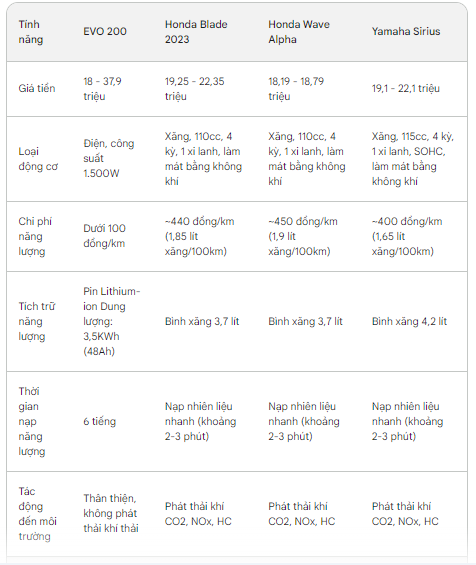This screenshot has height=565, width=476.
Task: Click the ~400 đồng/km Sirius cell
Action: point(407,236)
